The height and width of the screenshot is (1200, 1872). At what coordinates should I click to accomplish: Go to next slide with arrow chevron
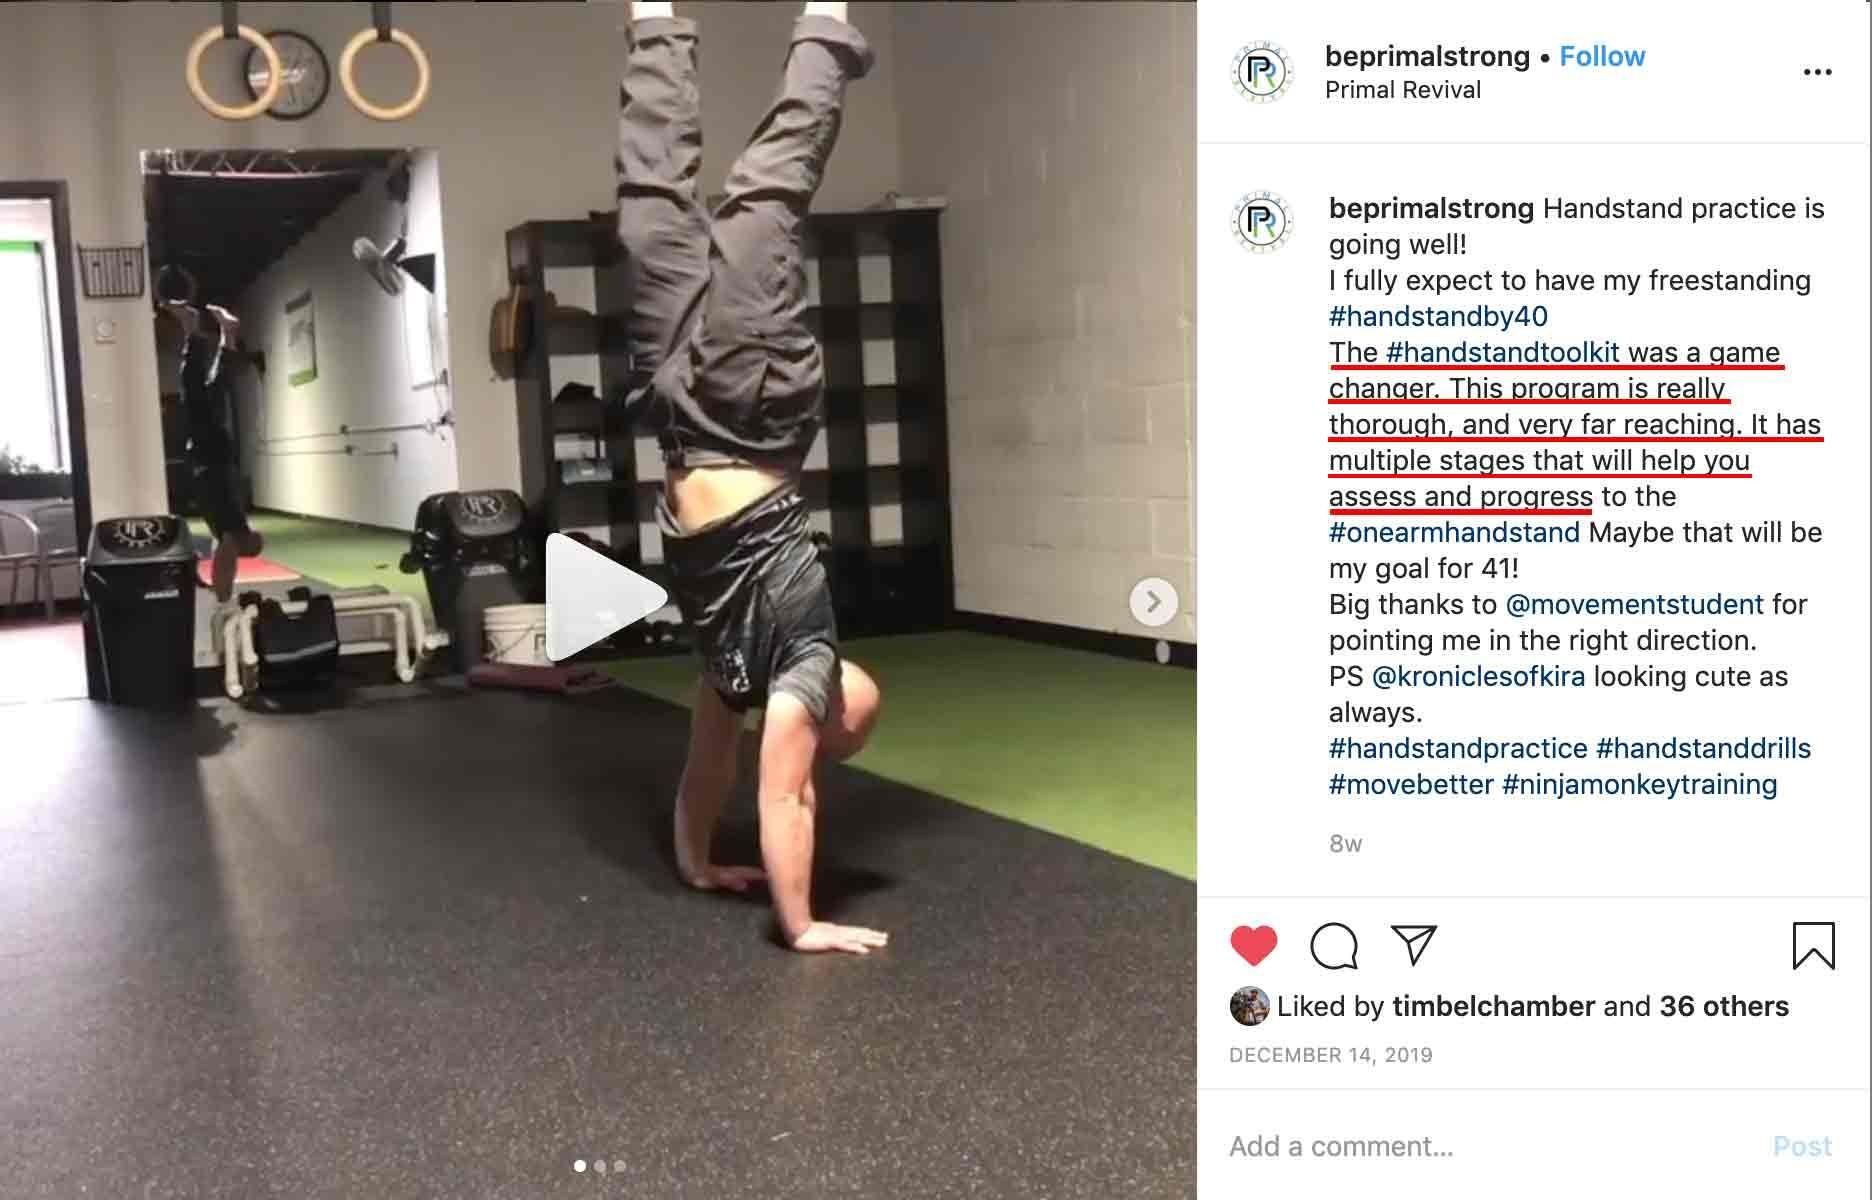1153,601
